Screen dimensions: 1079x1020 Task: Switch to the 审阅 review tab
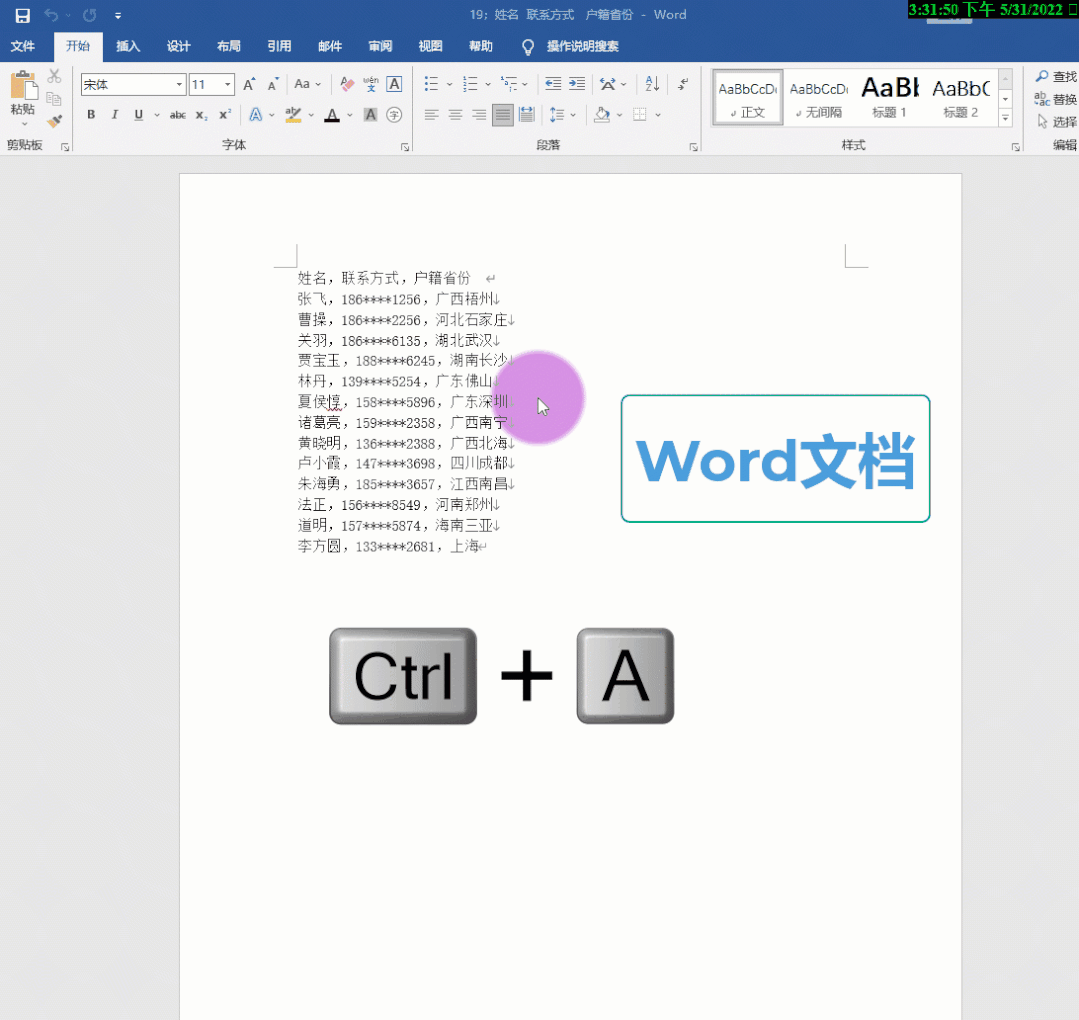click(380, 46)
